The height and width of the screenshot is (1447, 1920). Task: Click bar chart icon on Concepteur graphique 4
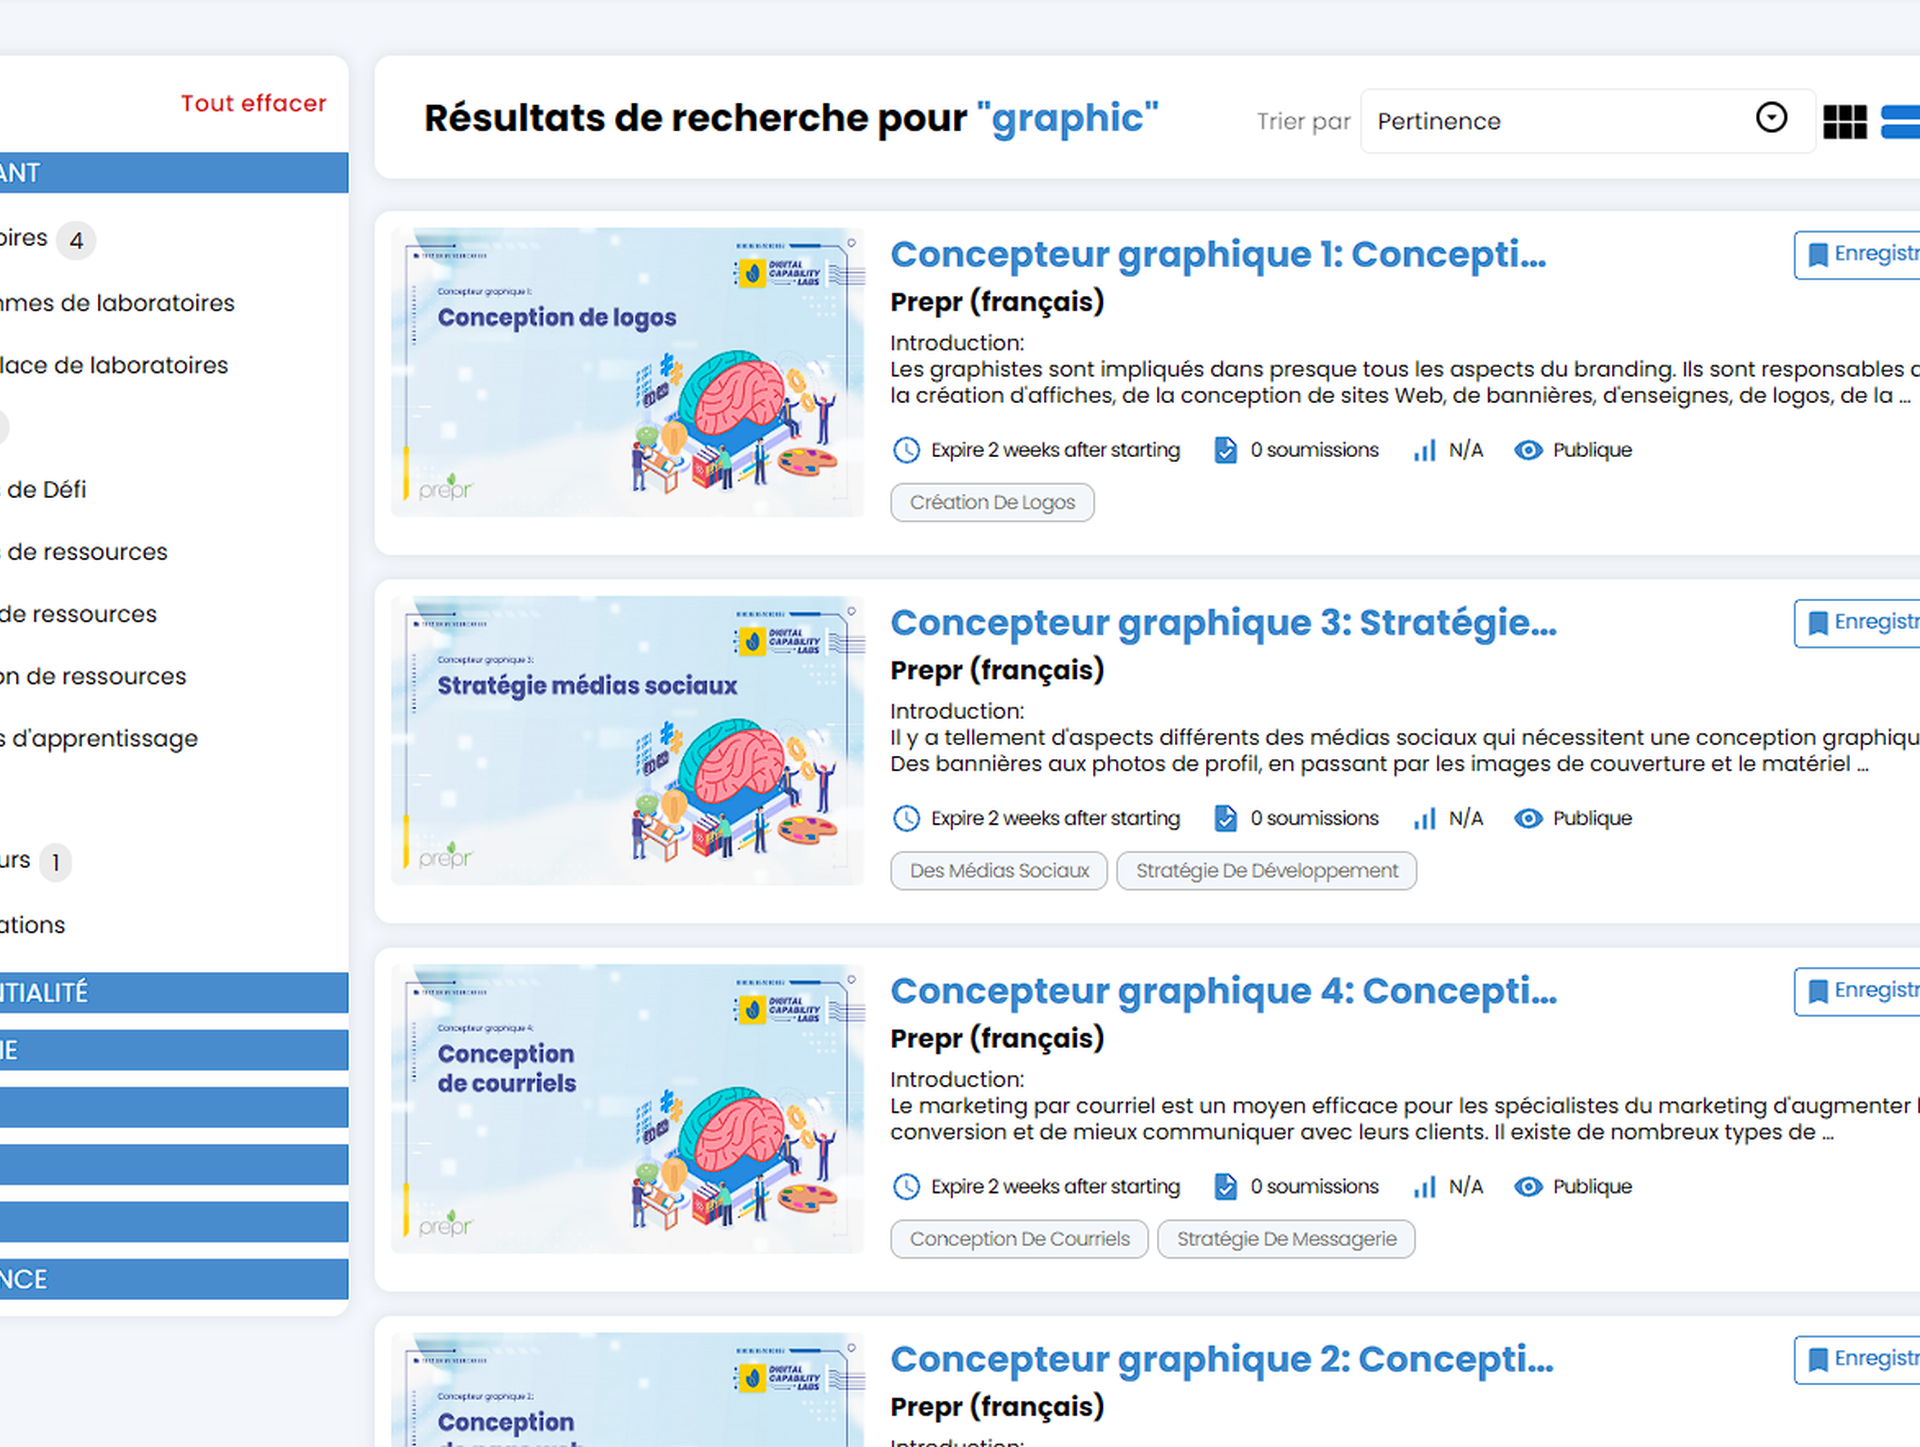click(1425, 1187)
